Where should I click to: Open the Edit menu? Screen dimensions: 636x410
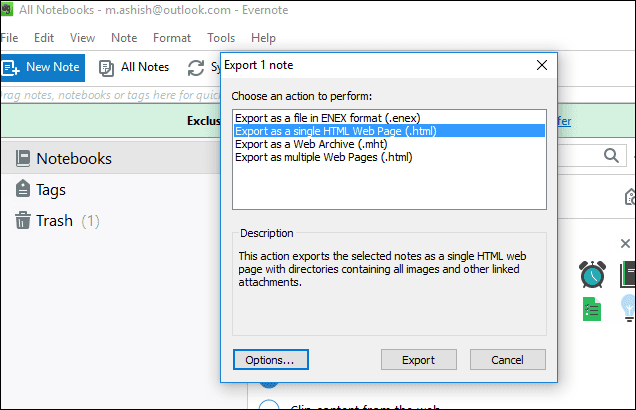pyautogui.click(x=44, y=38)
